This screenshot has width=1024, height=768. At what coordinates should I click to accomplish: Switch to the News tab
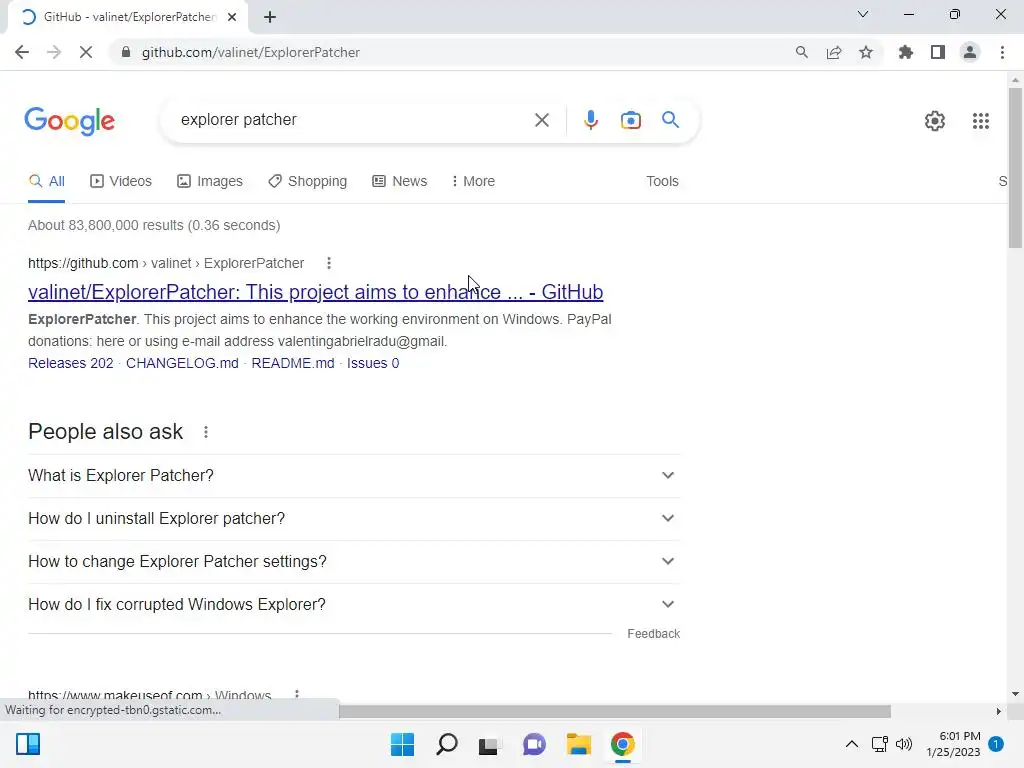pos(400,182)
